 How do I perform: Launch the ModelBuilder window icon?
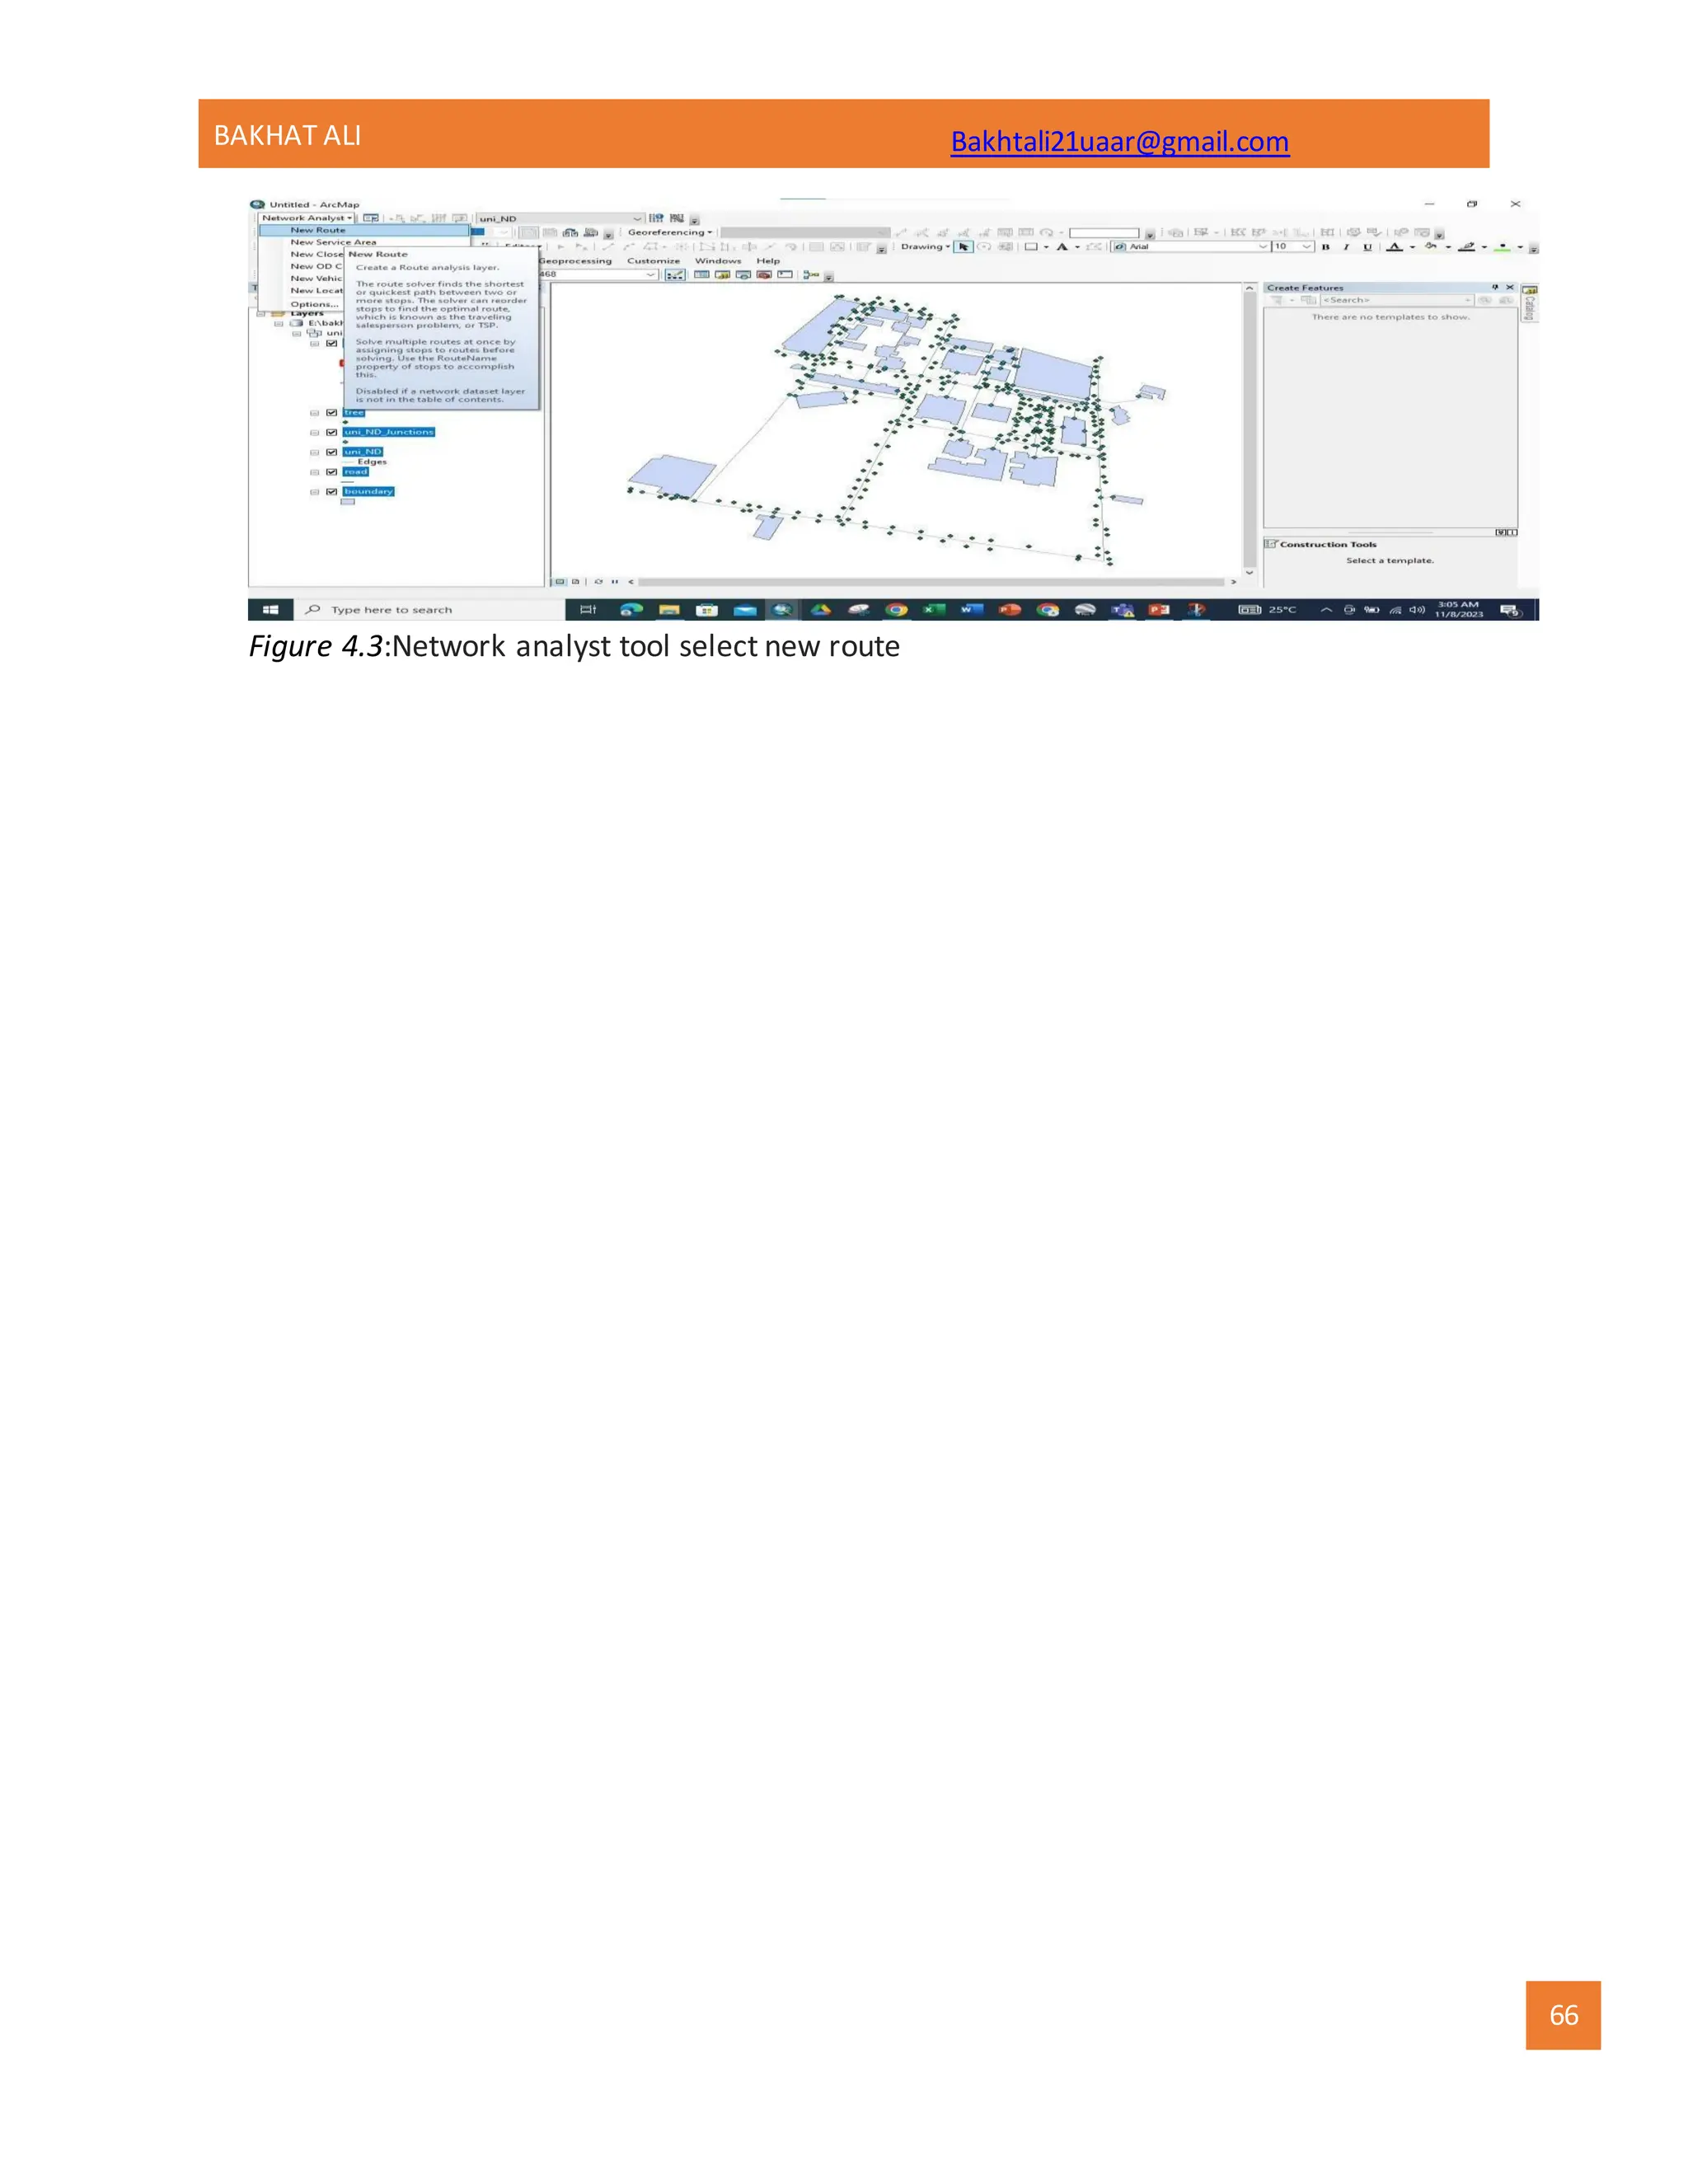click(x=811, y=275)
